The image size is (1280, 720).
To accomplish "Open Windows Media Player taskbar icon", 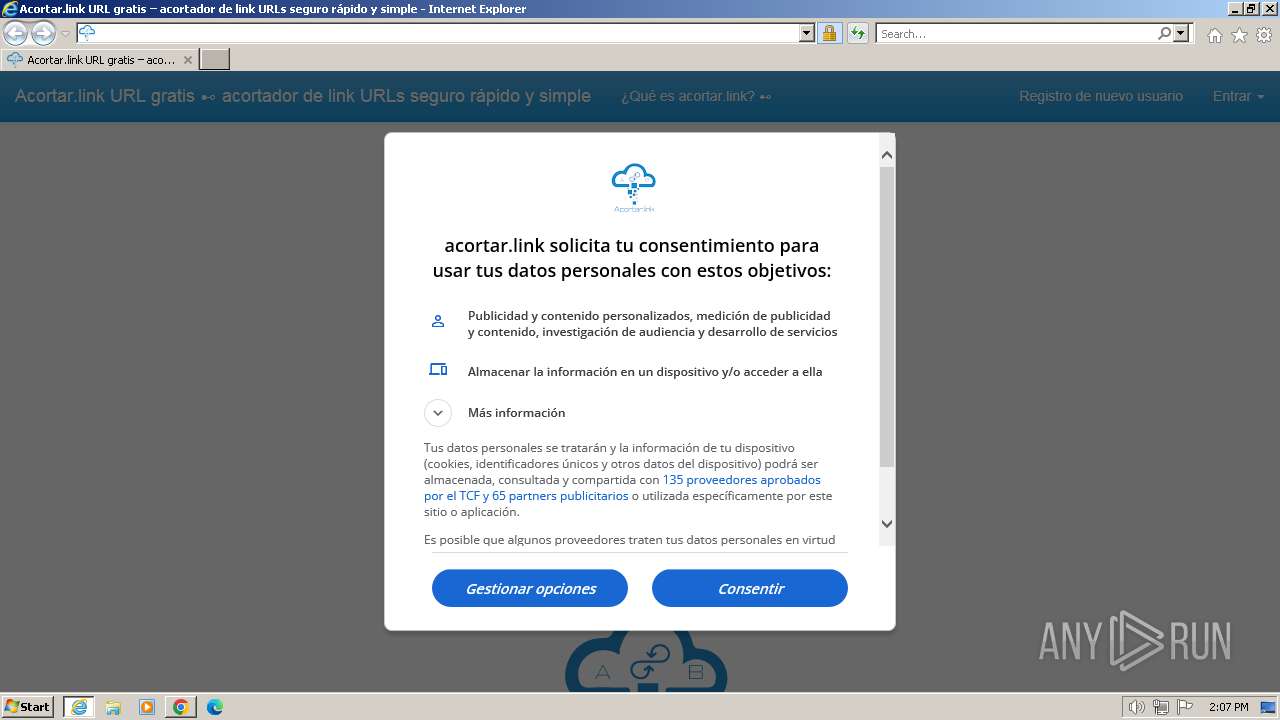I will (147, 707).
